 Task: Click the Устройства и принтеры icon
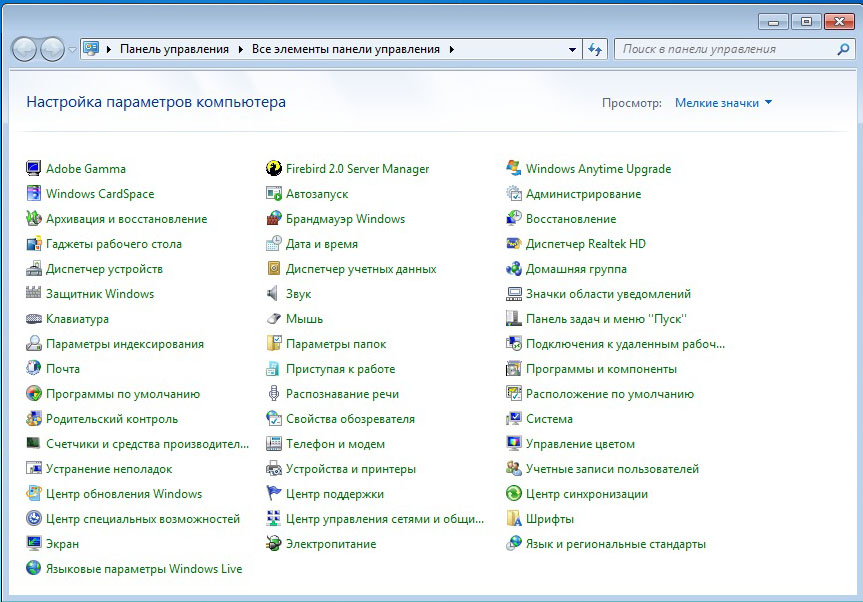click(274, 468)
